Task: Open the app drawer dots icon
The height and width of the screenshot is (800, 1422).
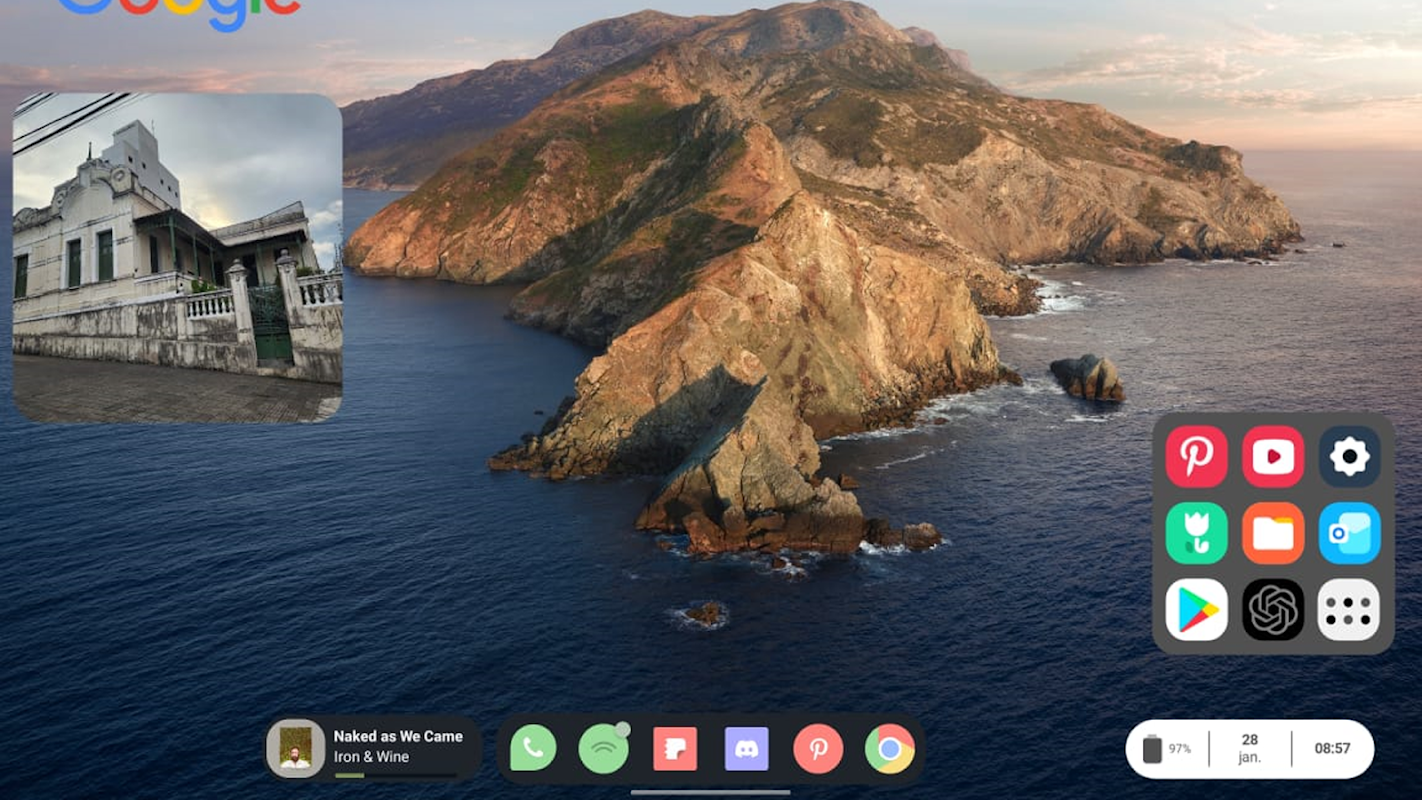Action: click(x=1349, y=609)
